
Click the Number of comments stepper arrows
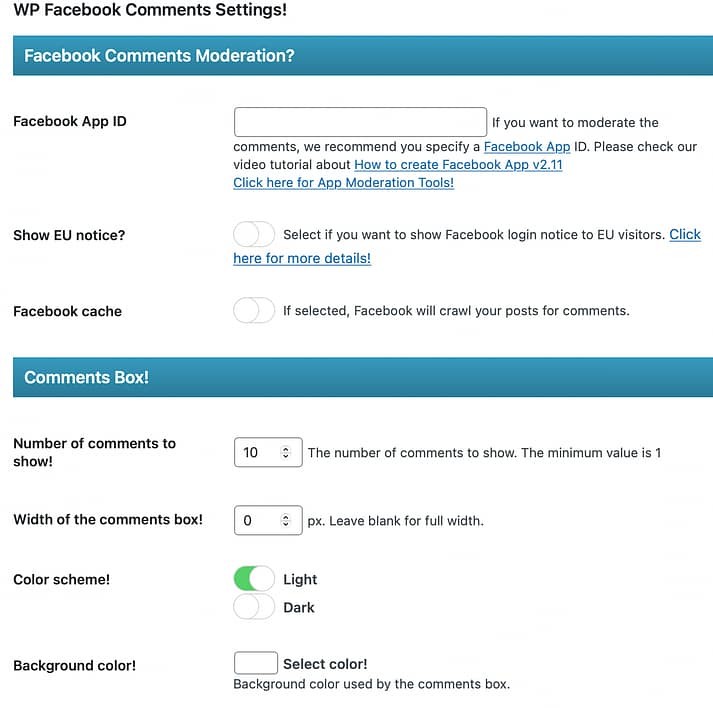pos(286,452)
